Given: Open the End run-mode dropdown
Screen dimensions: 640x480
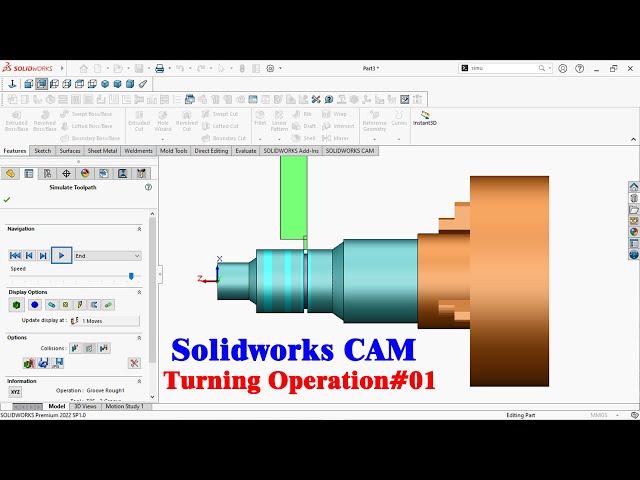Looking at the screenshot, I should (x=108, y=256).
